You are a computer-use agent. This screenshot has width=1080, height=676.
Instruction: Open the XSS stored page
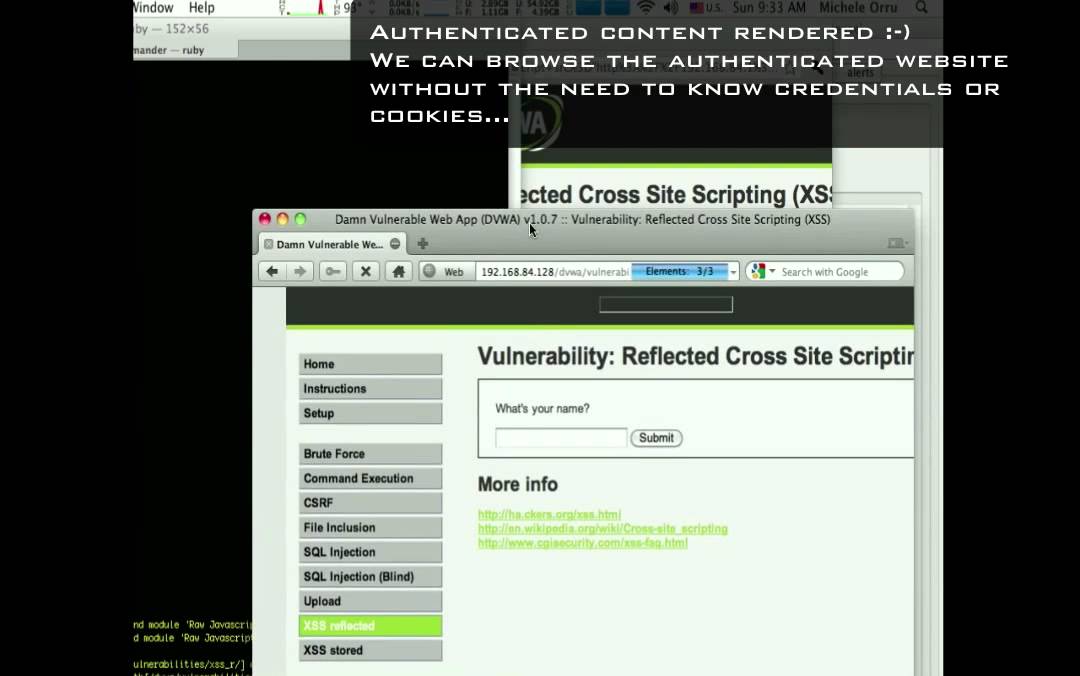(371, 651)
